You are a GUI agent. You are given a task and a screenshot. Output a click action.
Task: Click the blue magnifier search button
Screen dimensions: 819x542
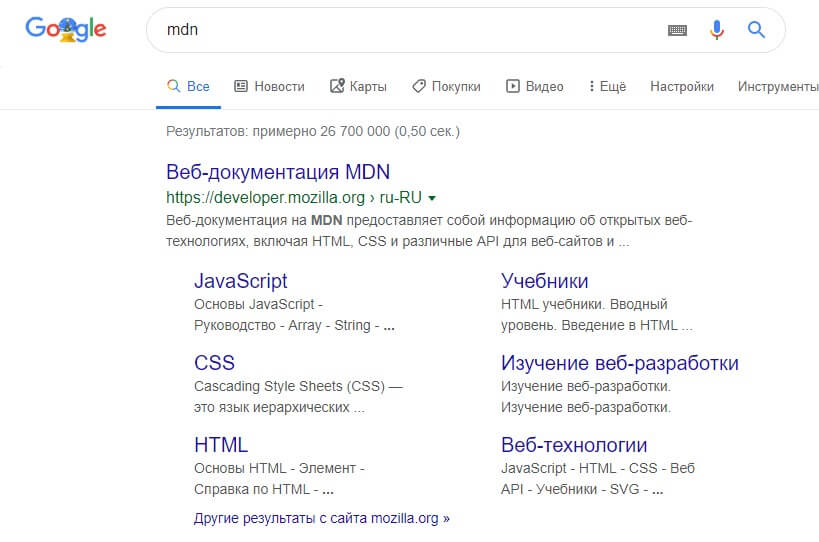756,30
